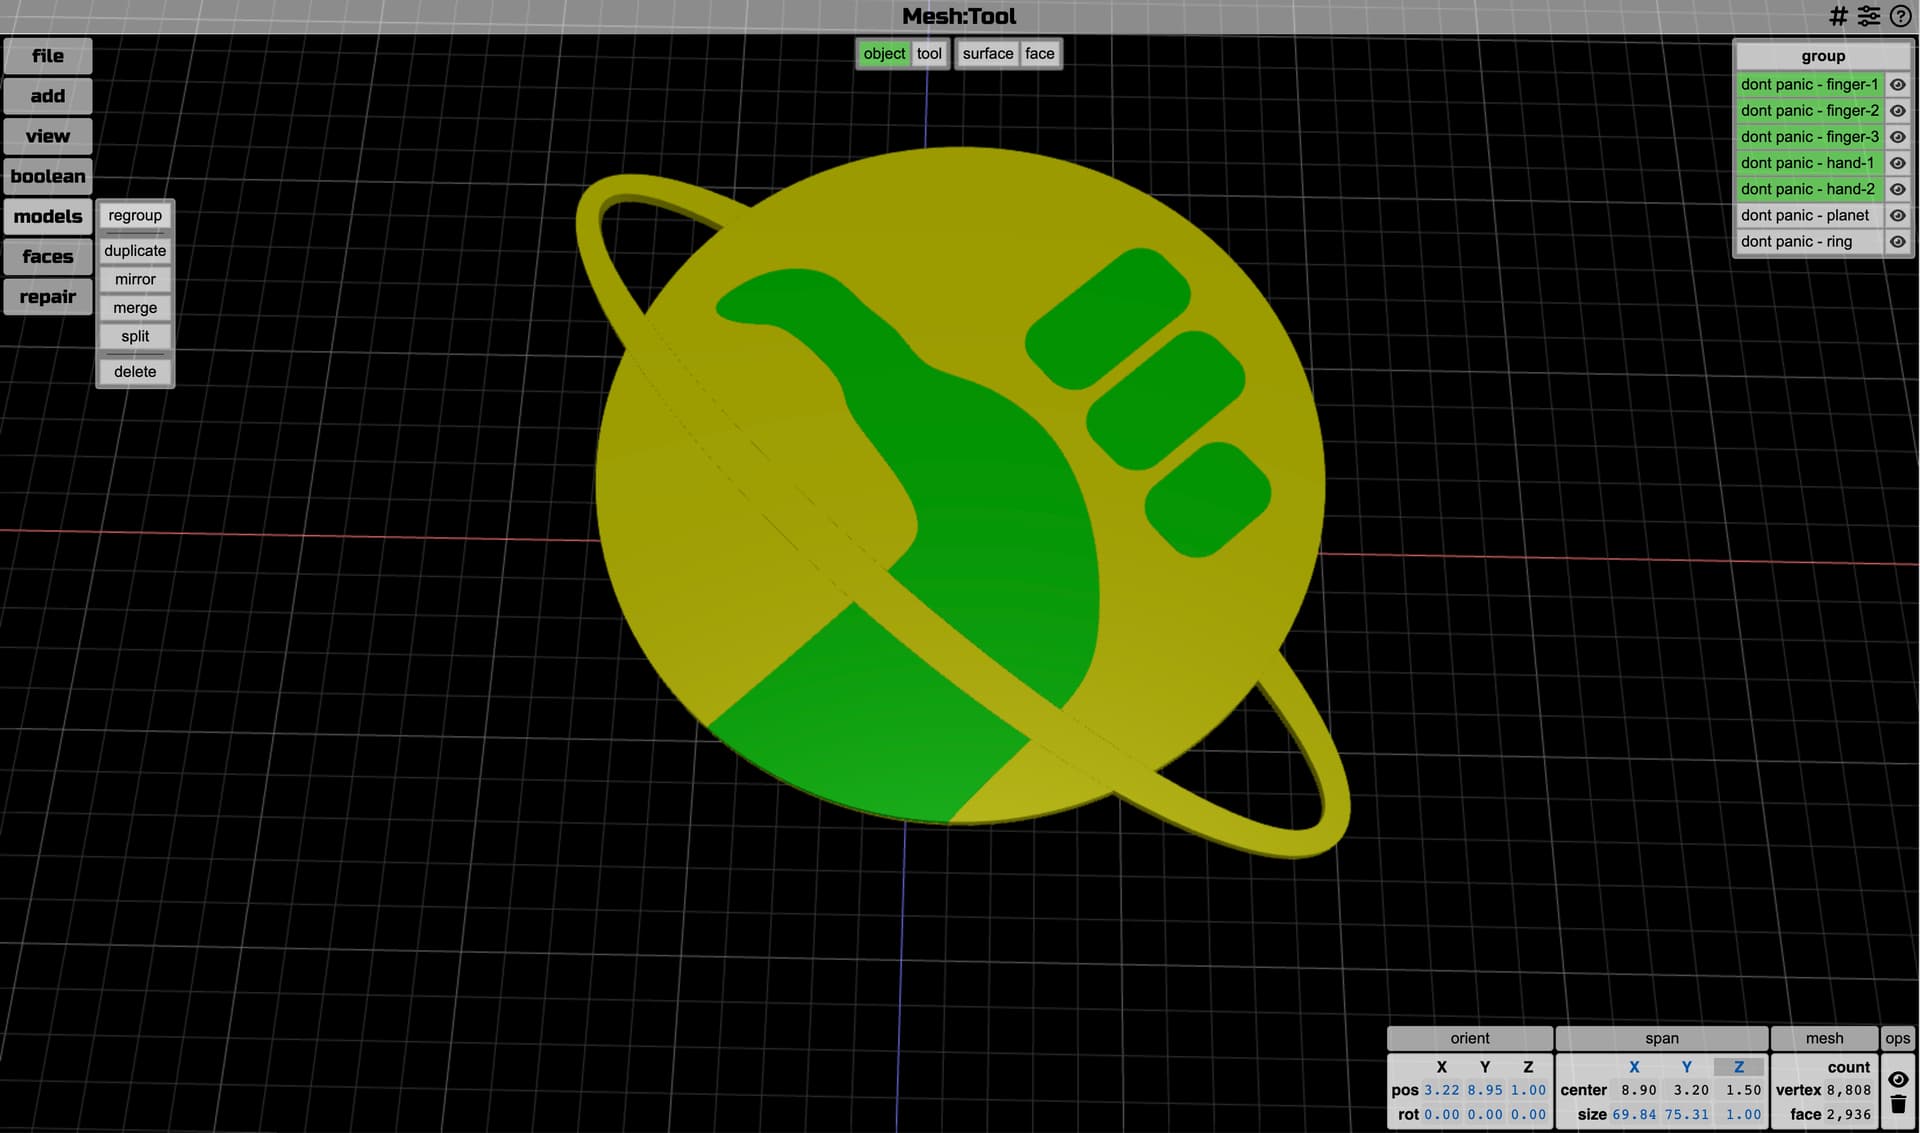Screen dimensions: 1920x1133
Task: Expand the repair menu
Action: point(48,297)
